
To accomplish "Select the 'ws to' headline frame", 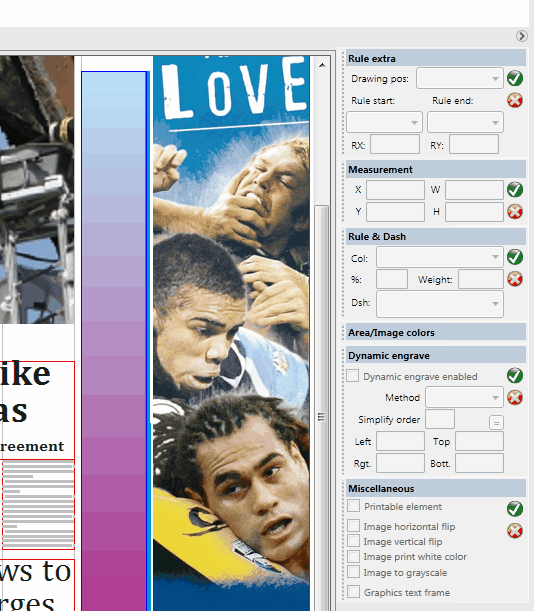I will click(37, 585).
